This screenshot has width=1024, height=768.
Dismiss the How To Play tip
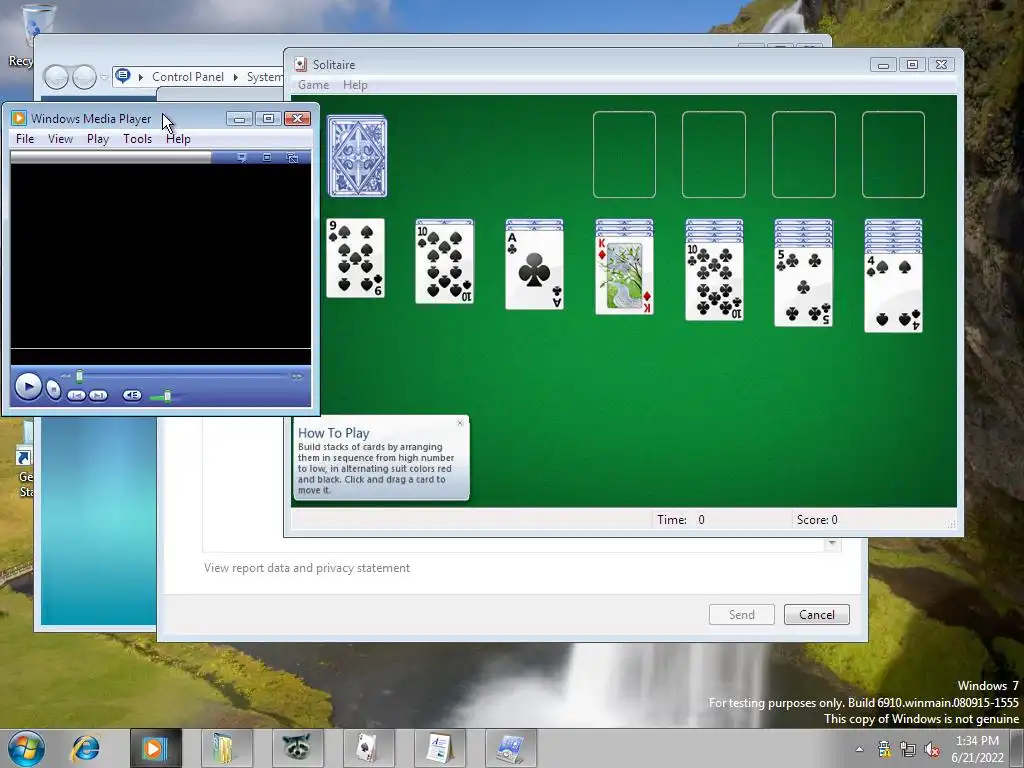(x=460, y=423)
